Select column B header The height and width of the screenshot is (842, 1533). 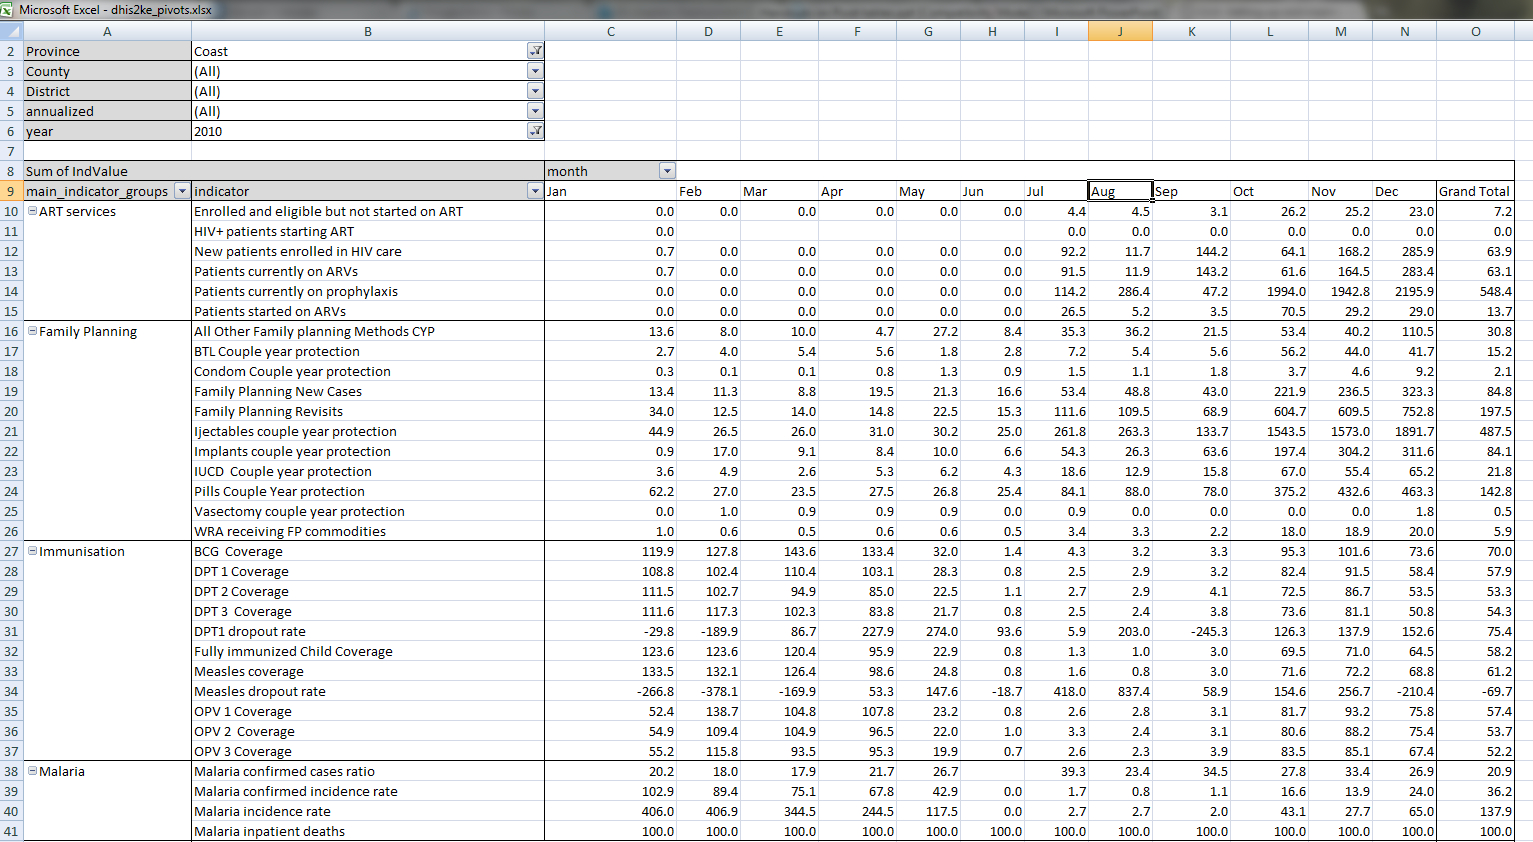click(x=367, y=32)
